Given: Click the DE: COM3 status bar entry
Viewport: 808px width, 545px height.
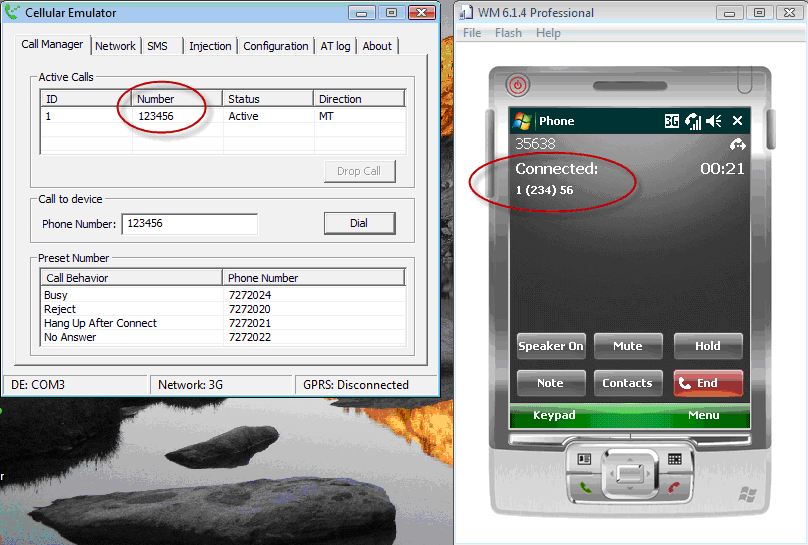Looking at the screenshot, I should [x=76, y=385].
